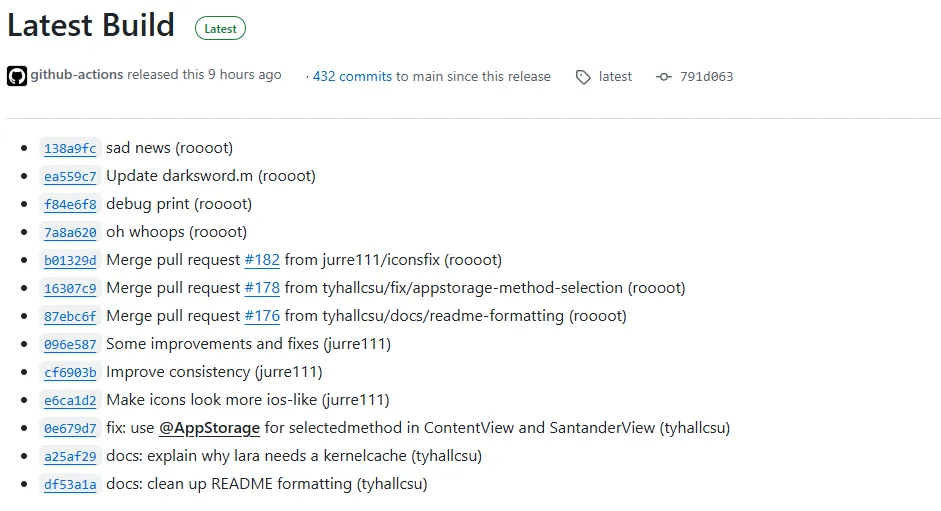Open commit f84e6f8 debug print
This screenshot has width=941, height=511.
70,205
